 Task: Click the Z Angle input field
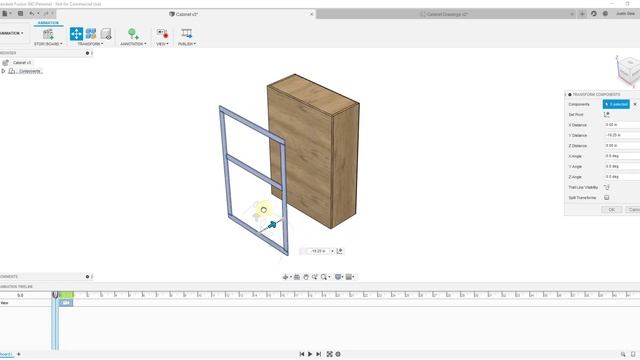click(622, 177)
